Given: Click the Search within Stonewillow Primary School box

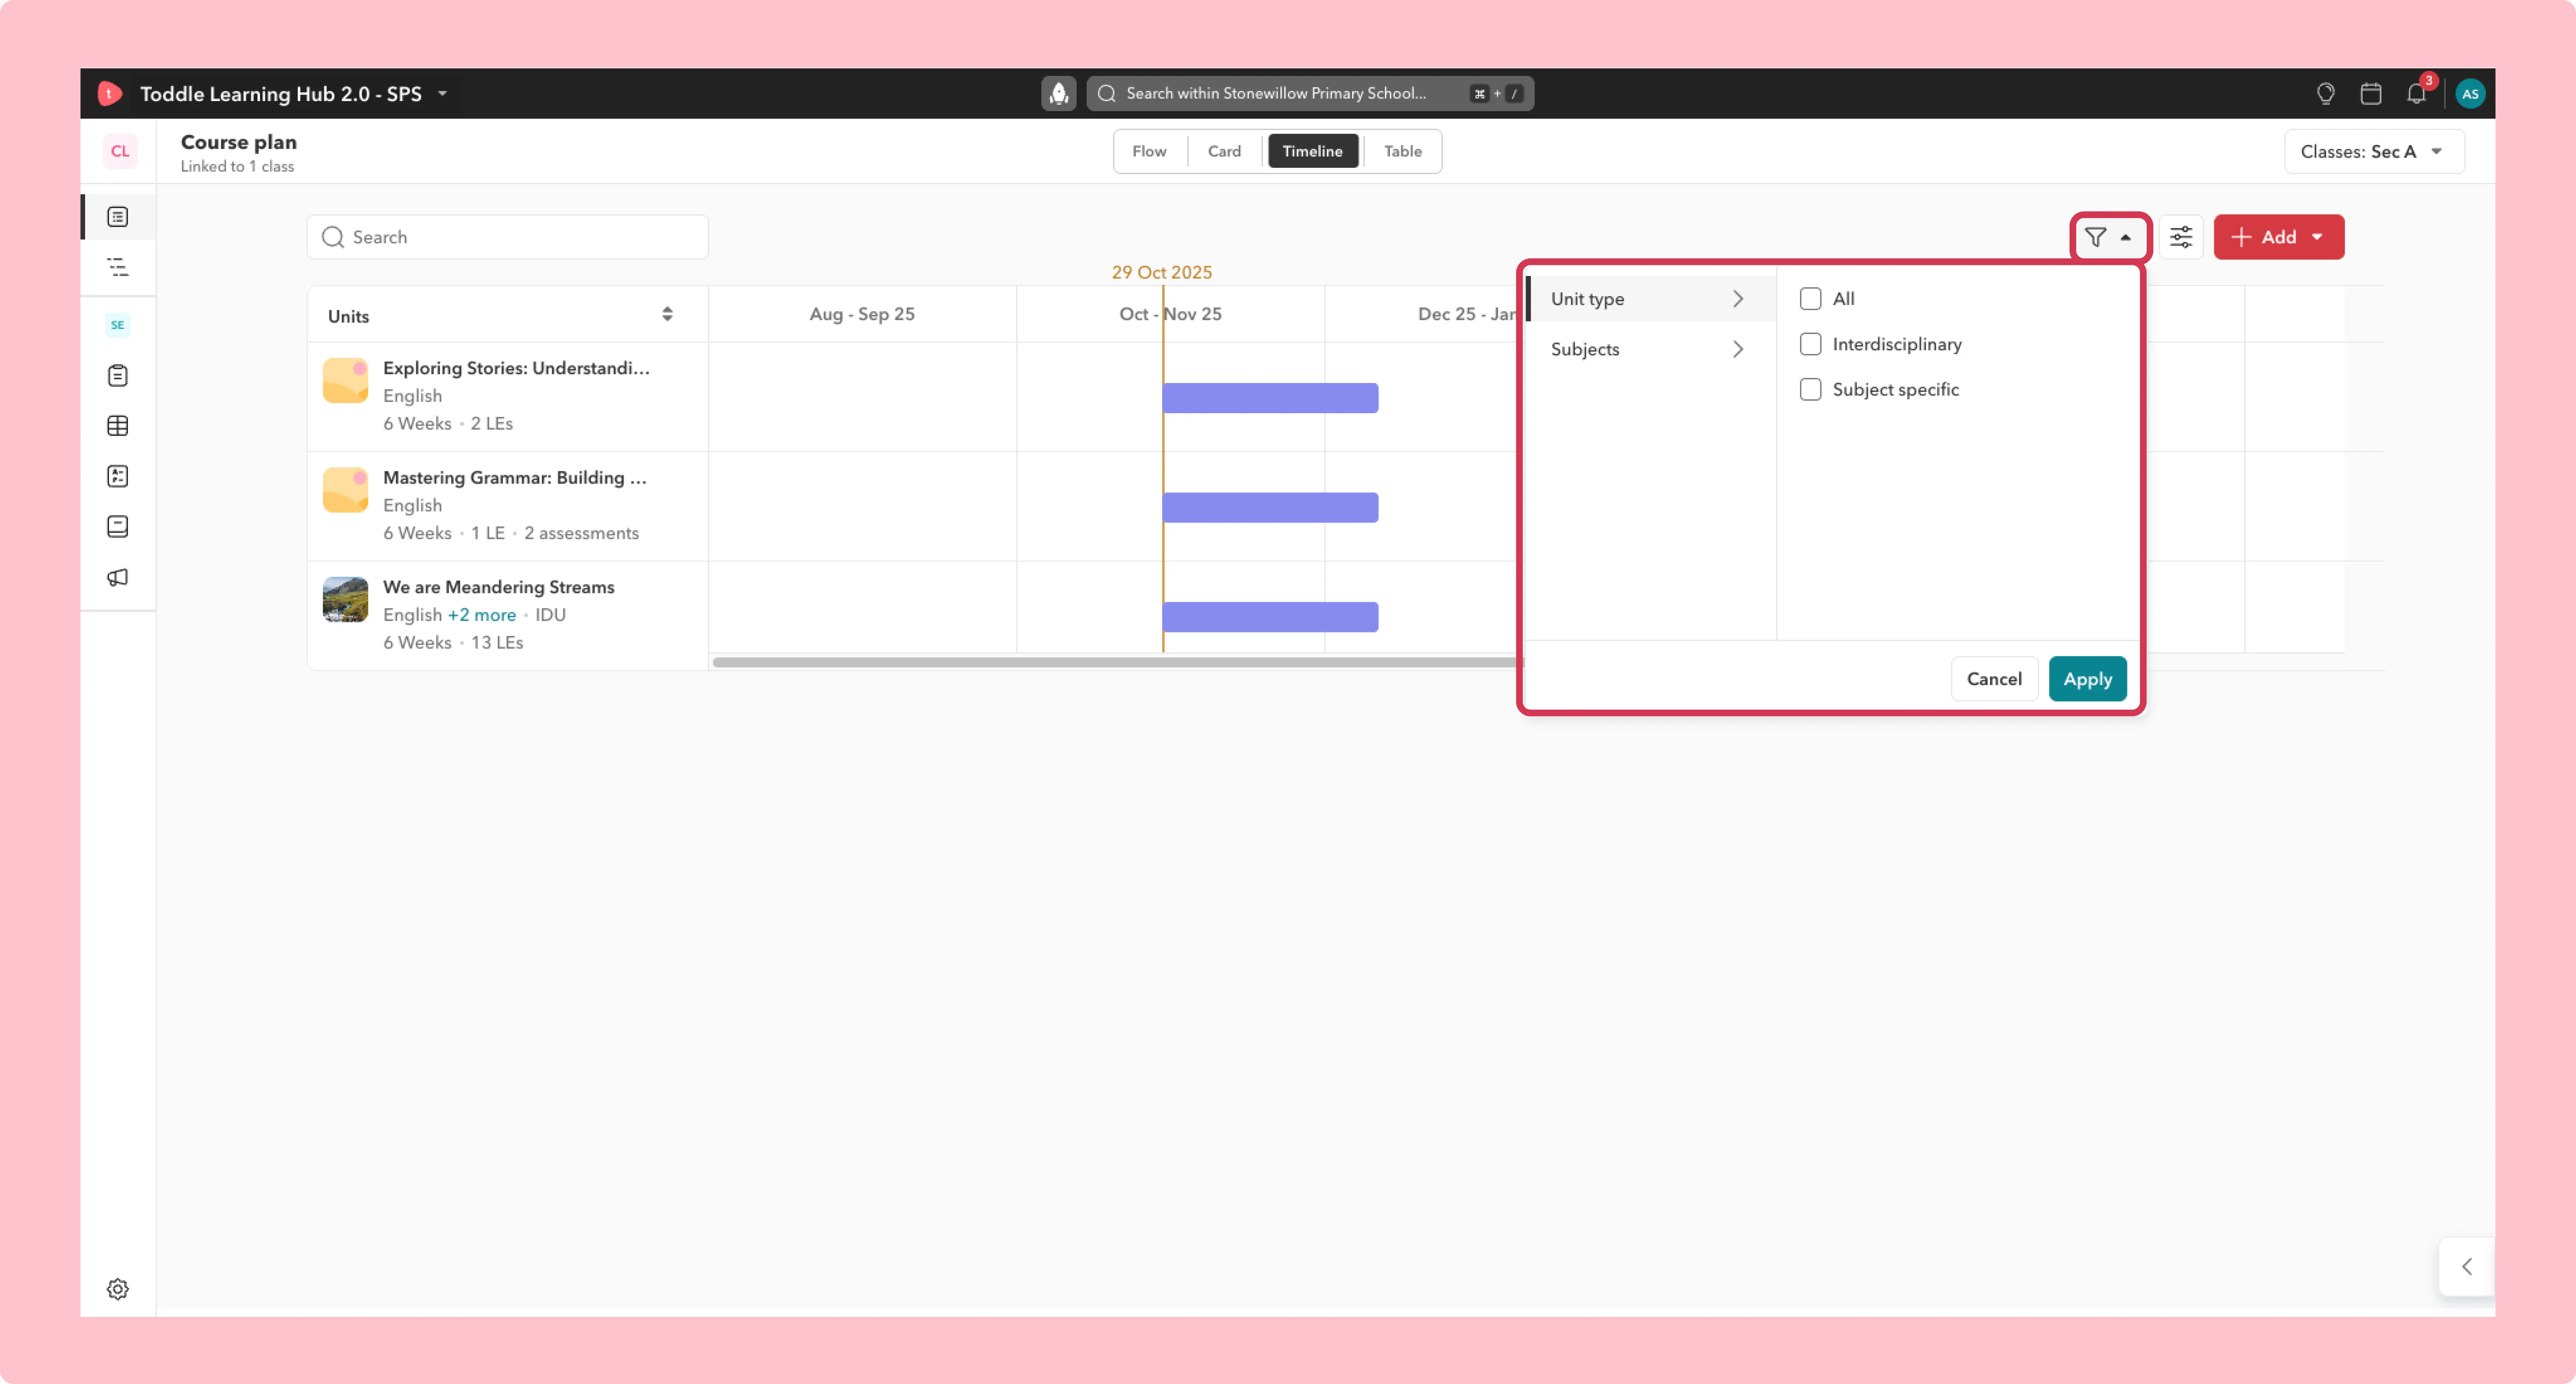Looking at the screenshot, I should click(1310, 93).
